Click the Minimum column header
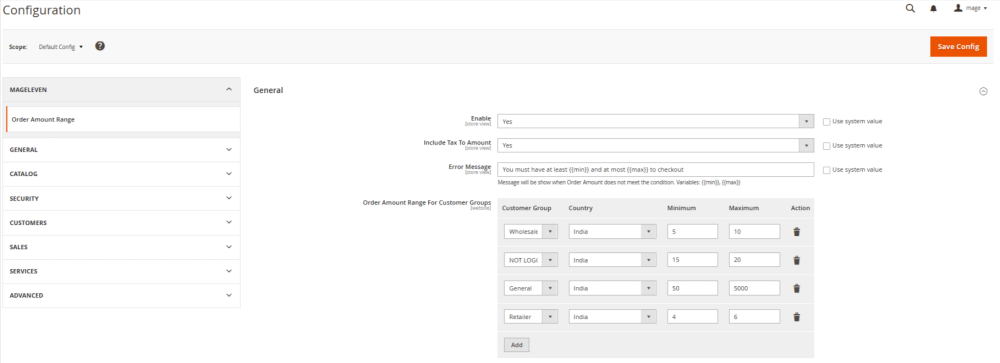Image resolution: width=1000 pixels, height=363 pixels. point(681,208)
